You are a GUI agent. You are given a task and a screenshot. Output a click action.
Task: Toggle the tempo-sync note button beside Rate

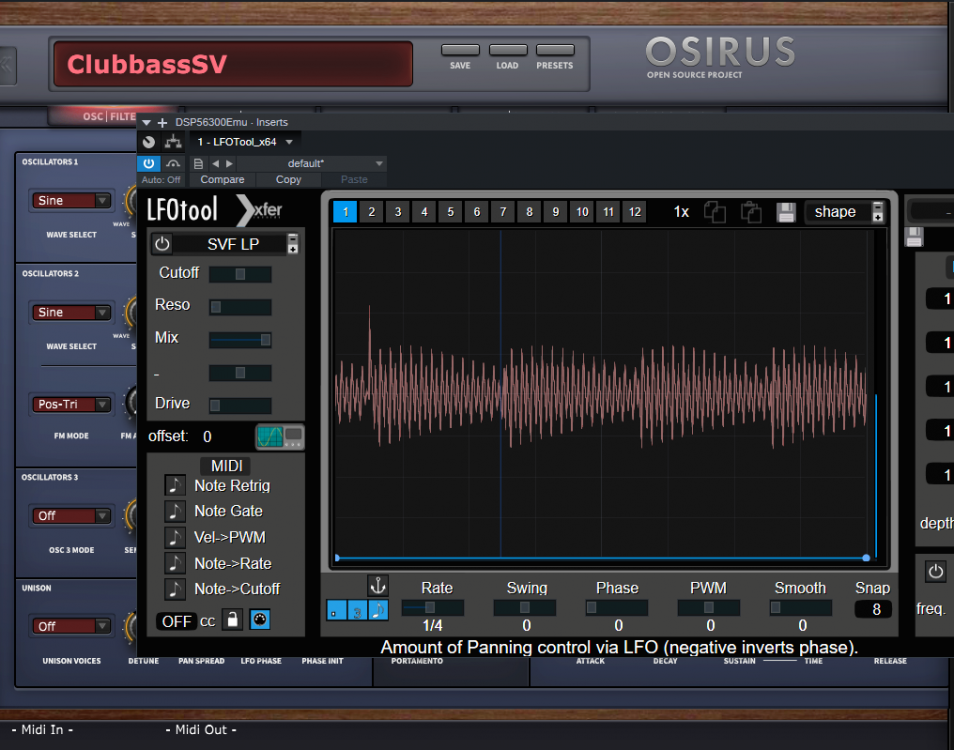[378, 610]
